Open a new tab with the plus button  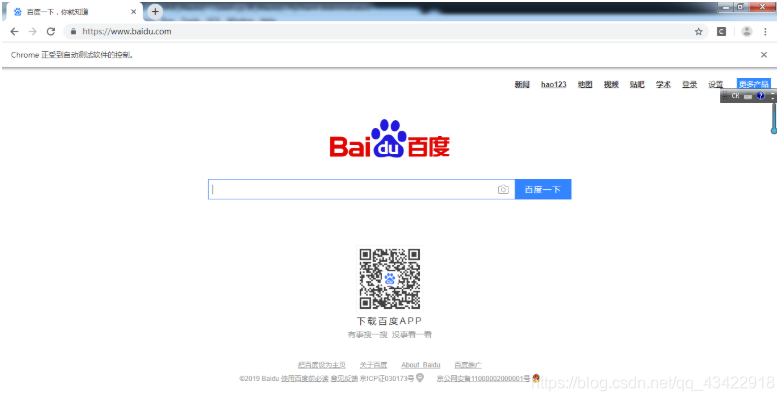156,11
